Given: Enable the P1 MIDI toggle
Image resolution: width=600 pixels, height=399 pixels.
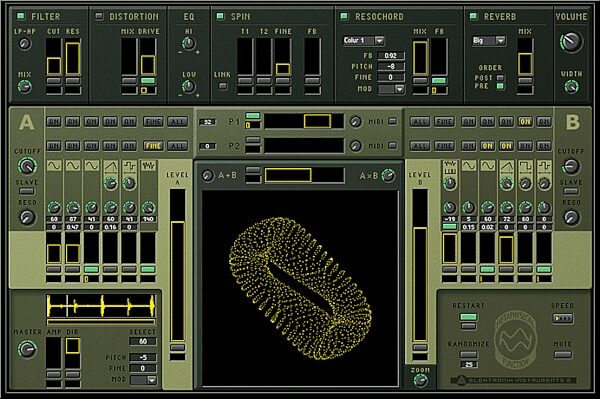Looking at the screenshot, I should pos(392,121).
